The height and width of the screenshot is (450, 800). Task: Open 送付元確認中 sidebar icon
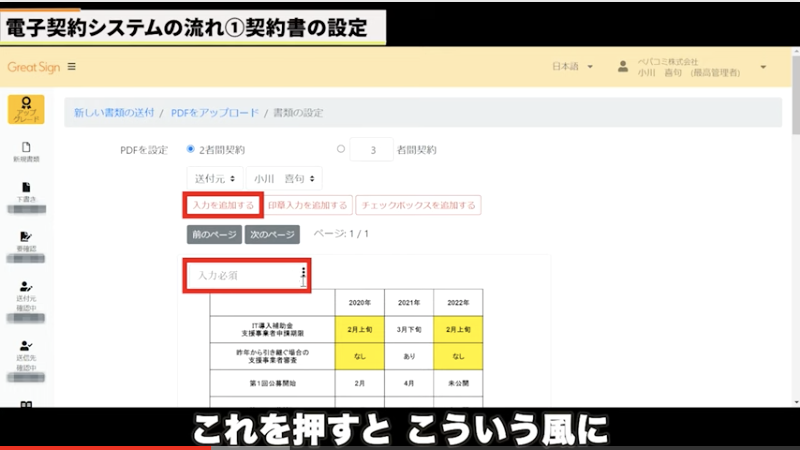pyautogui.click(x=26, y=289)
